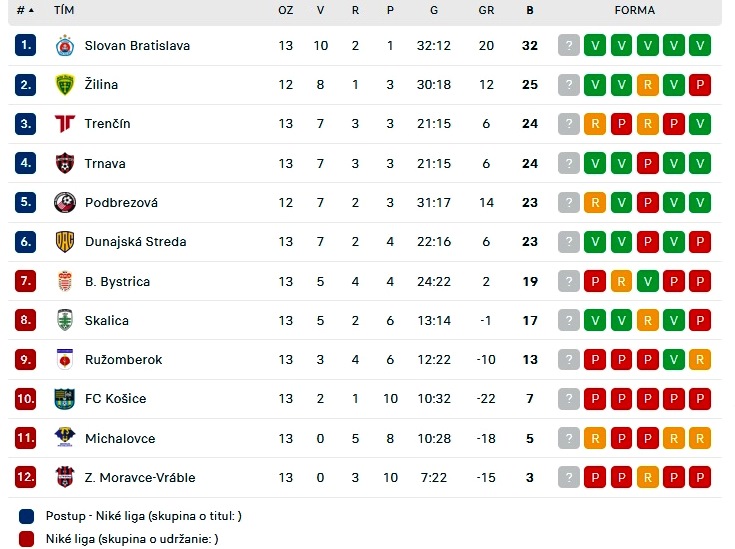
Task: Click the blue Postup legend swatch
Action: [26, 516]
